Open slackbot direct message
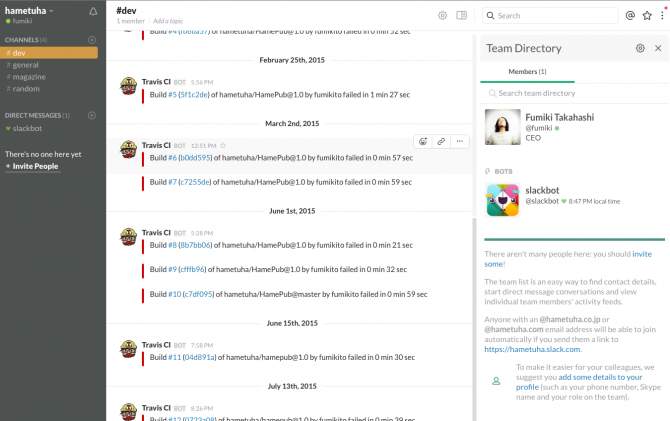This screenshot has height=421, width=670. click(27, 128)
